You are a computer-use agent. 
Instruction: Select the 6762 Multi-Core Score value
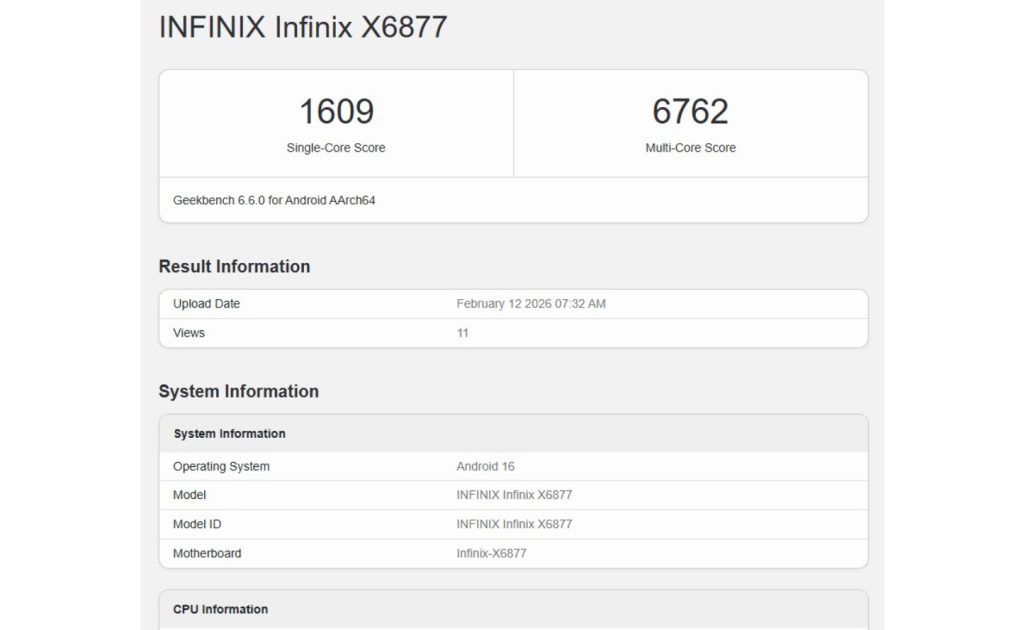point(692,111)
